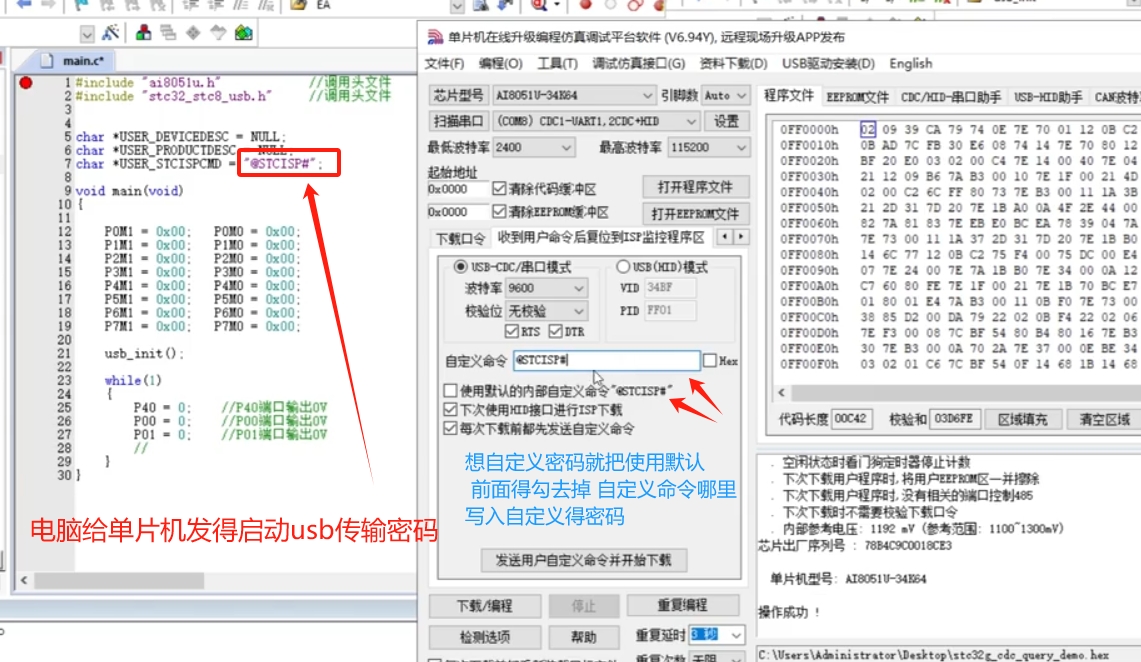Uncheck the DTR checkbox
This screenshot has width=1141, height=662.
pos(556,332)
